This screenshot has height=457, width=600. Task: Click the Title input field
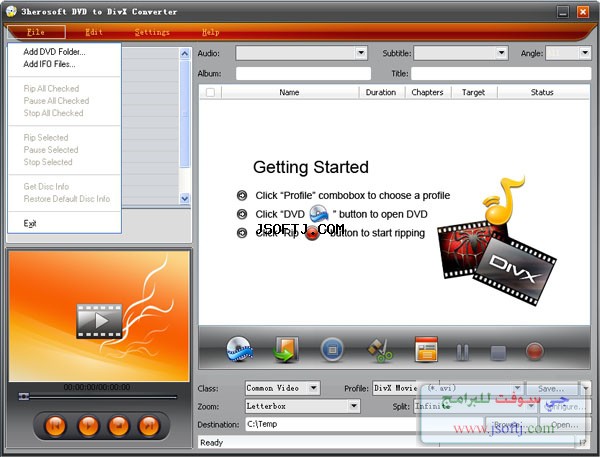[x=501, y=73]
